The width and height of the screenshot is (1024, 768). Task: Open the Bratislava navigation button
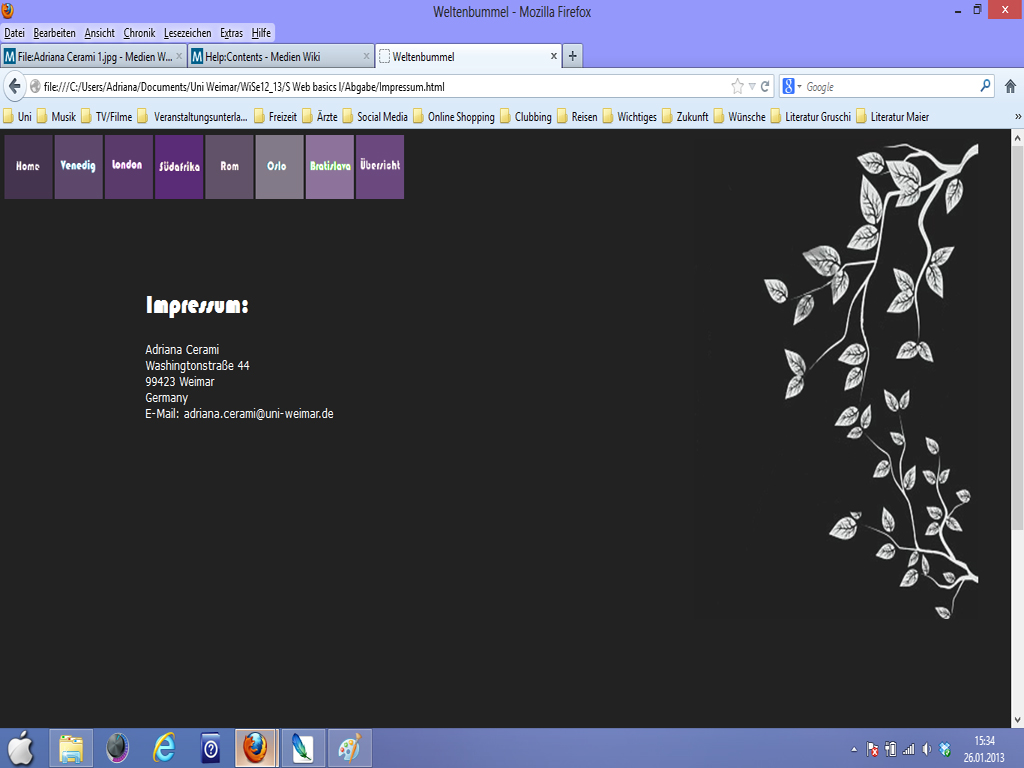click(329, 166)
